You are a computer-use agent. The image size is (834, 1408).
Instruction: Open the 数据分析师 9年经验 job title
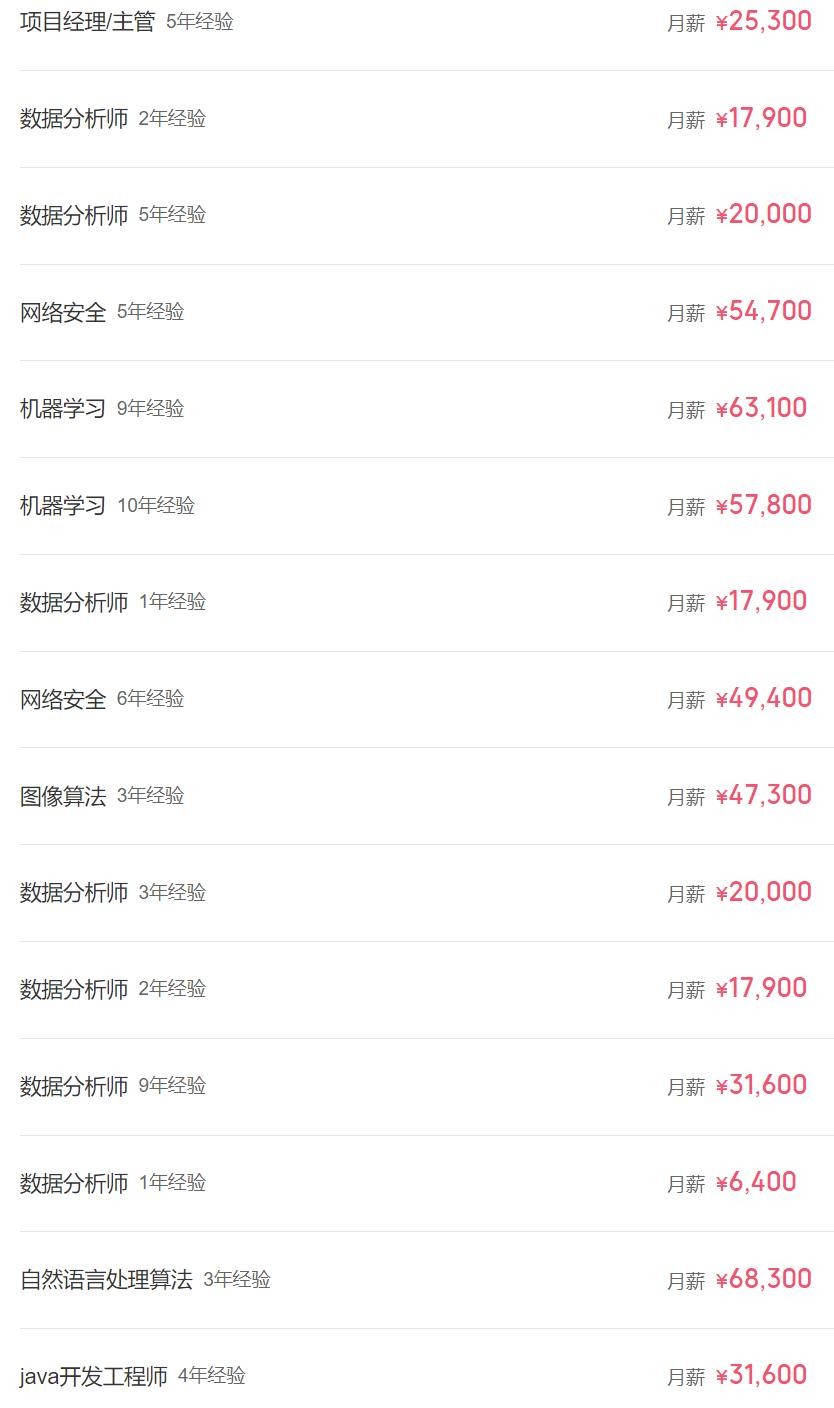tap(74, 1086)
